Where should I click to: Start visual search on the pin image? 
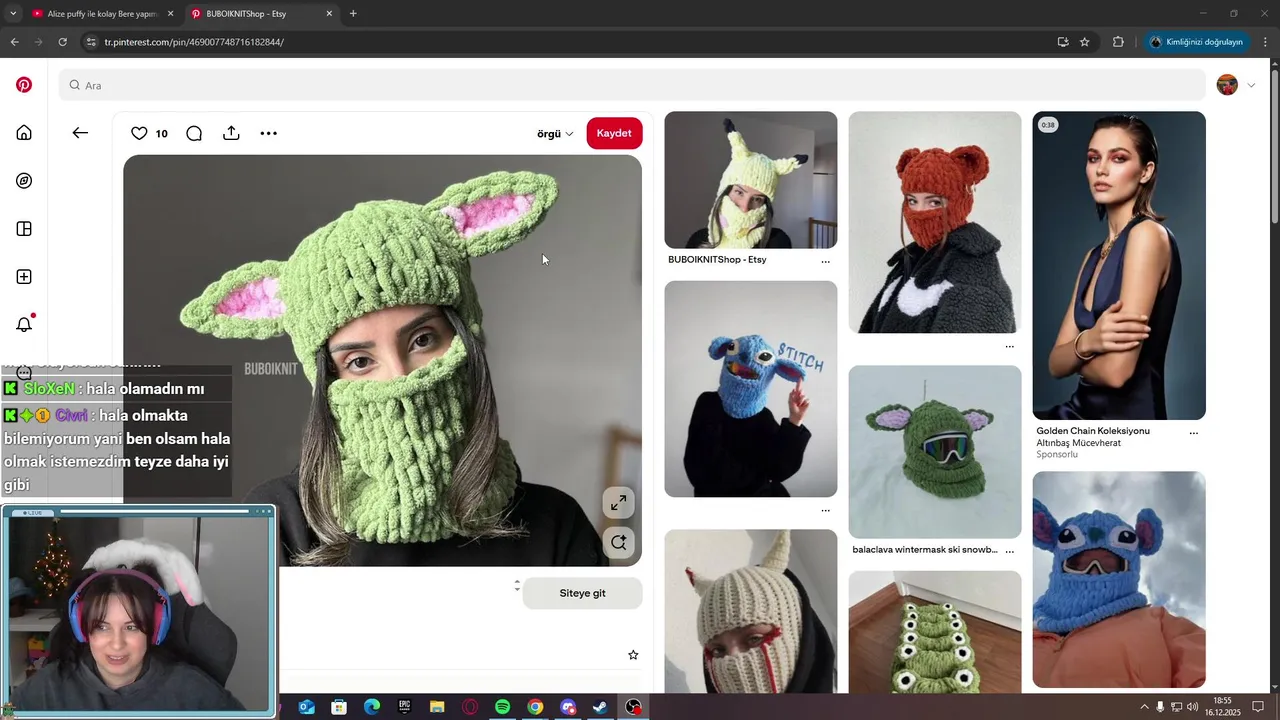(619, 542)
